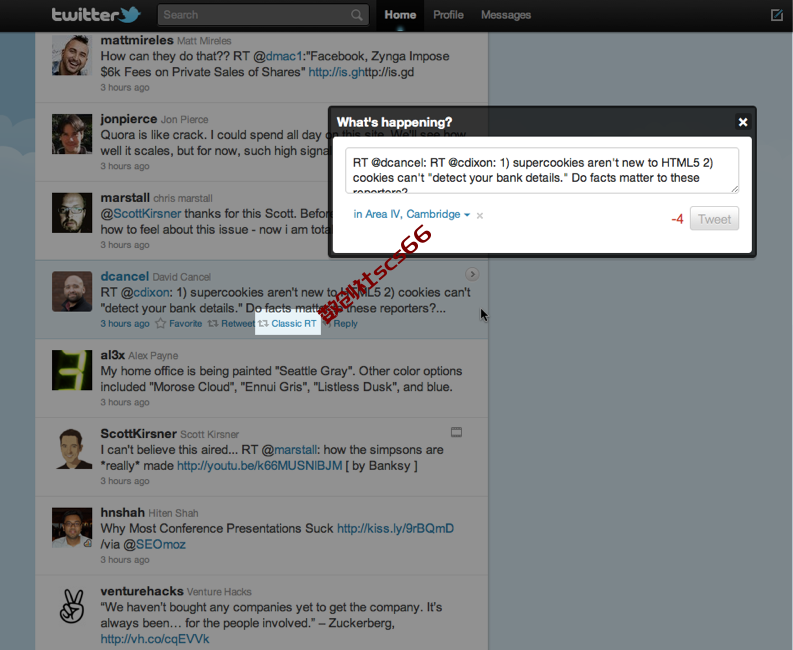Open the ScottKirsner username link
Viewport: 793px width, 650px height.
point(138,434)
